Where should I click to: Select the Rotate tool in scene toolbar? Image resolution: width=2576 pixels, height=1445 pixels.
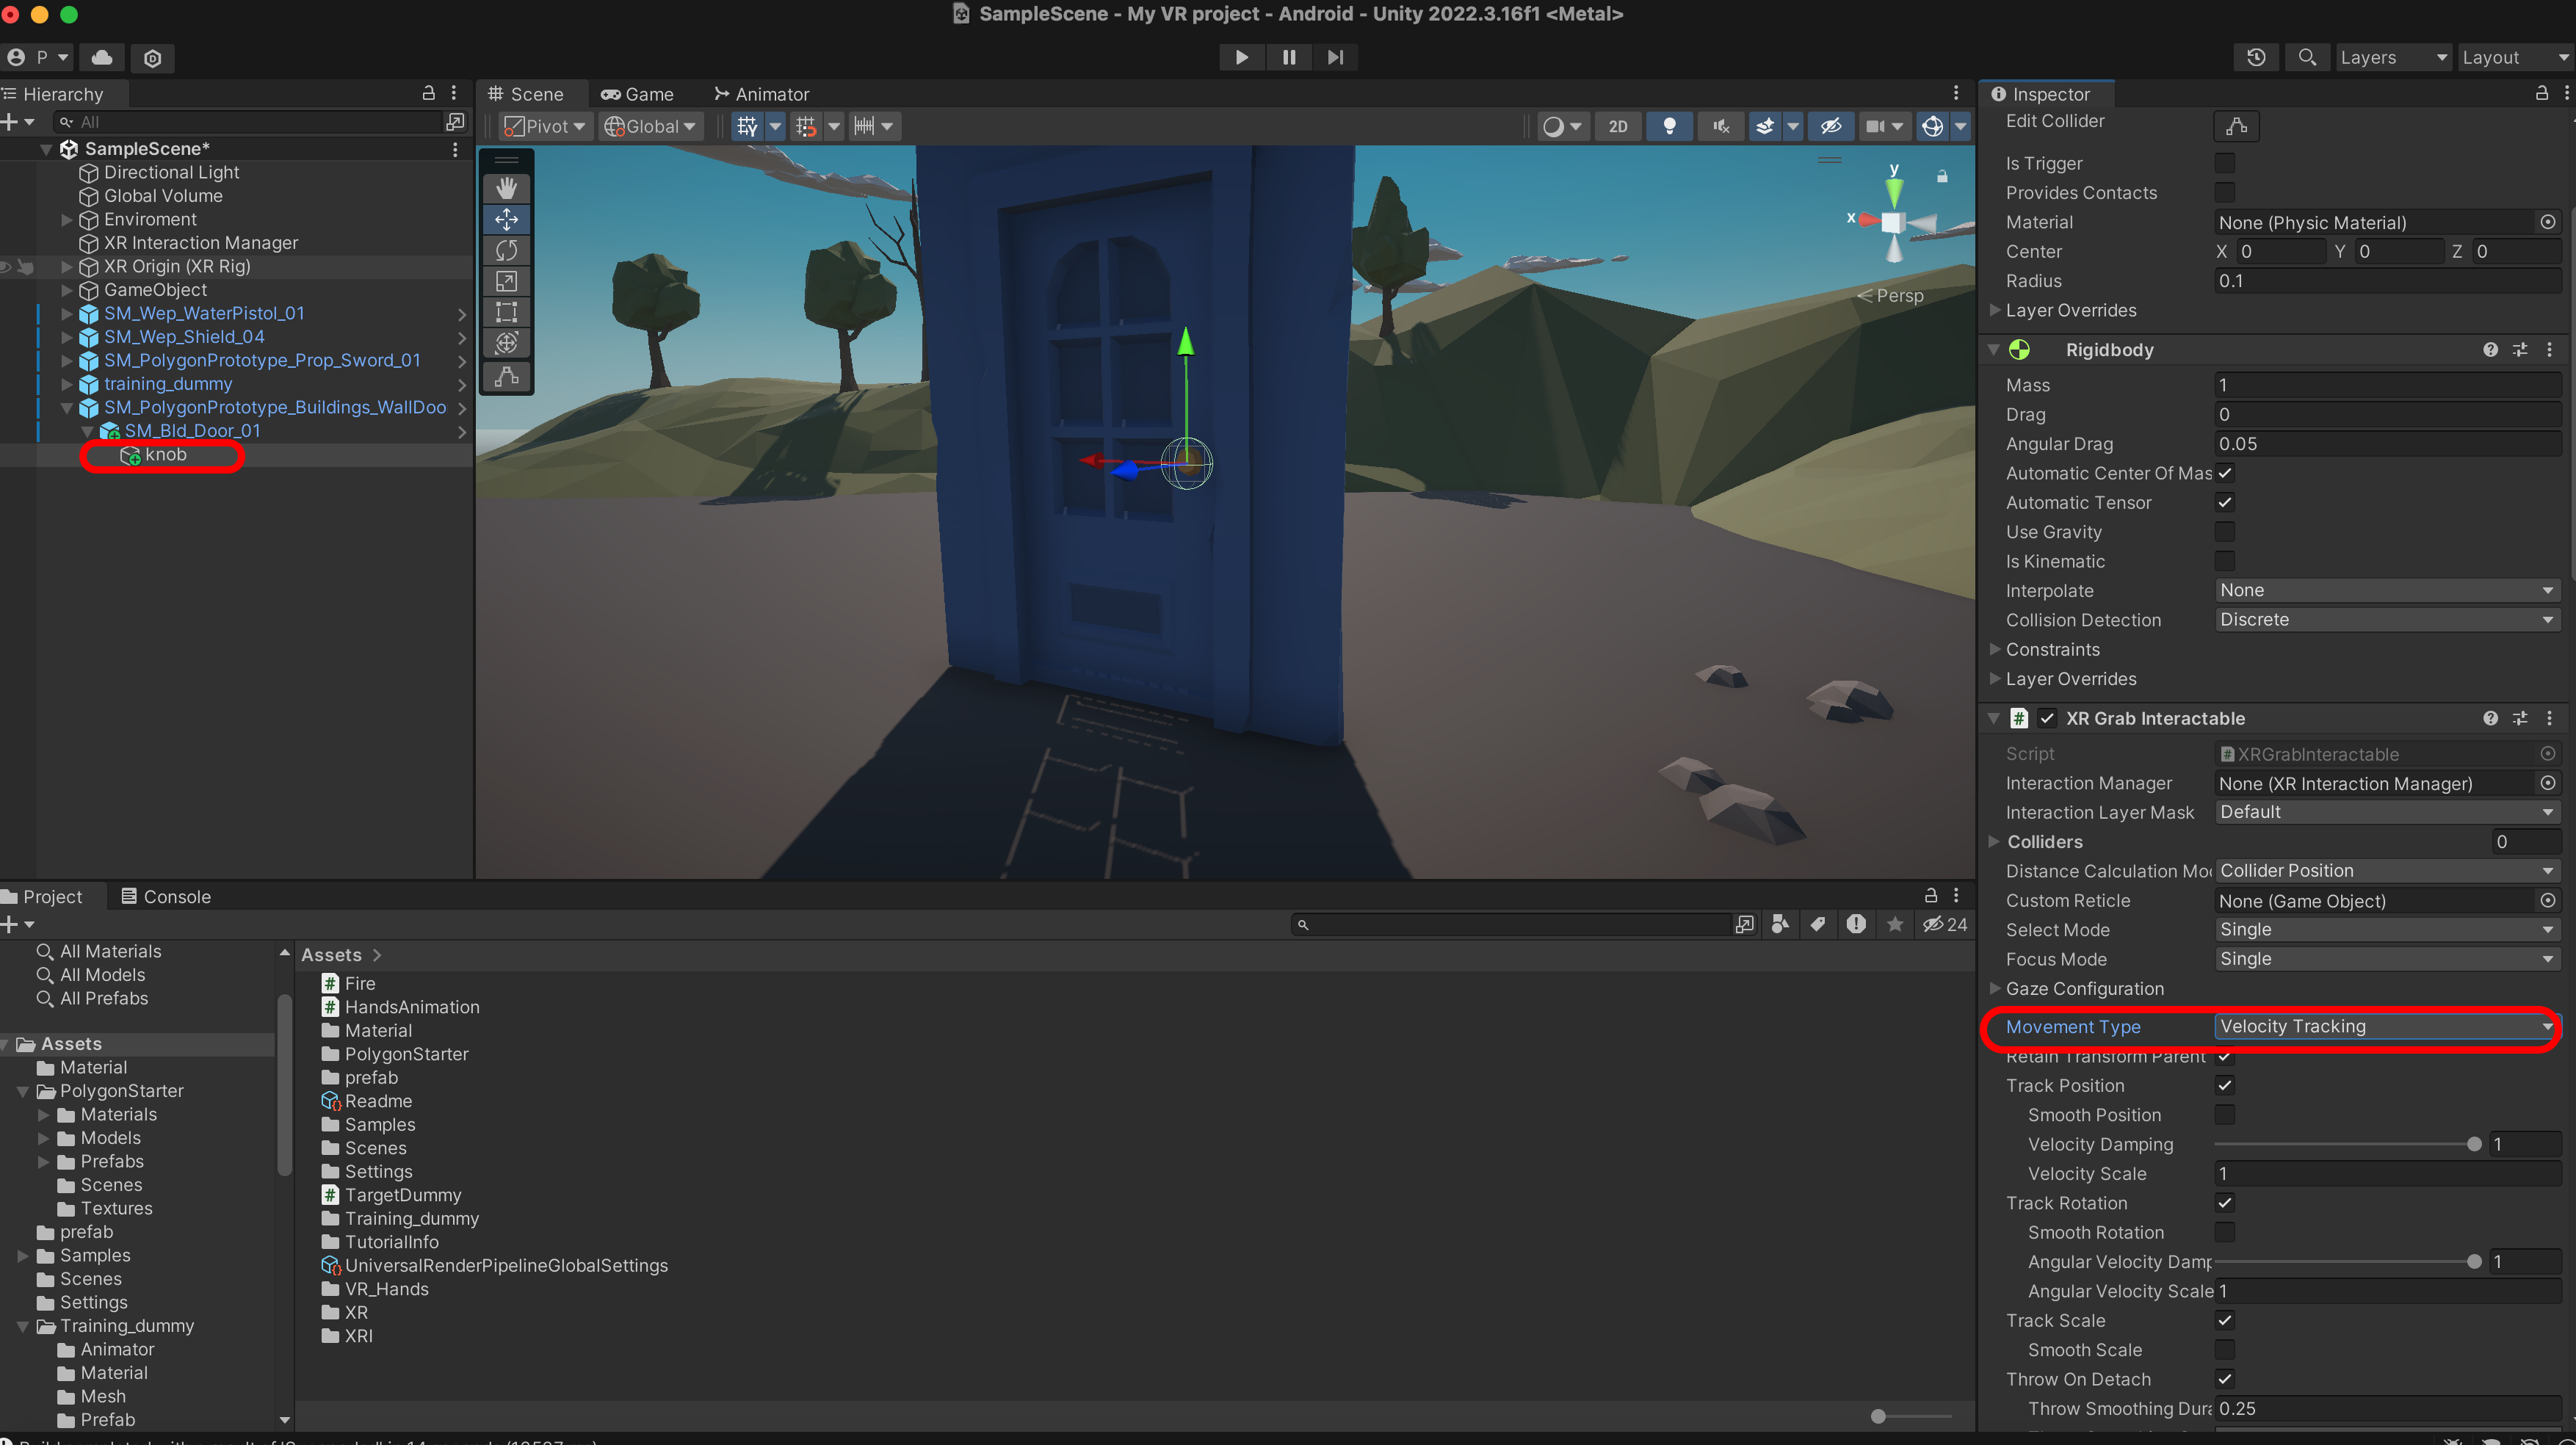click(506, 250)
